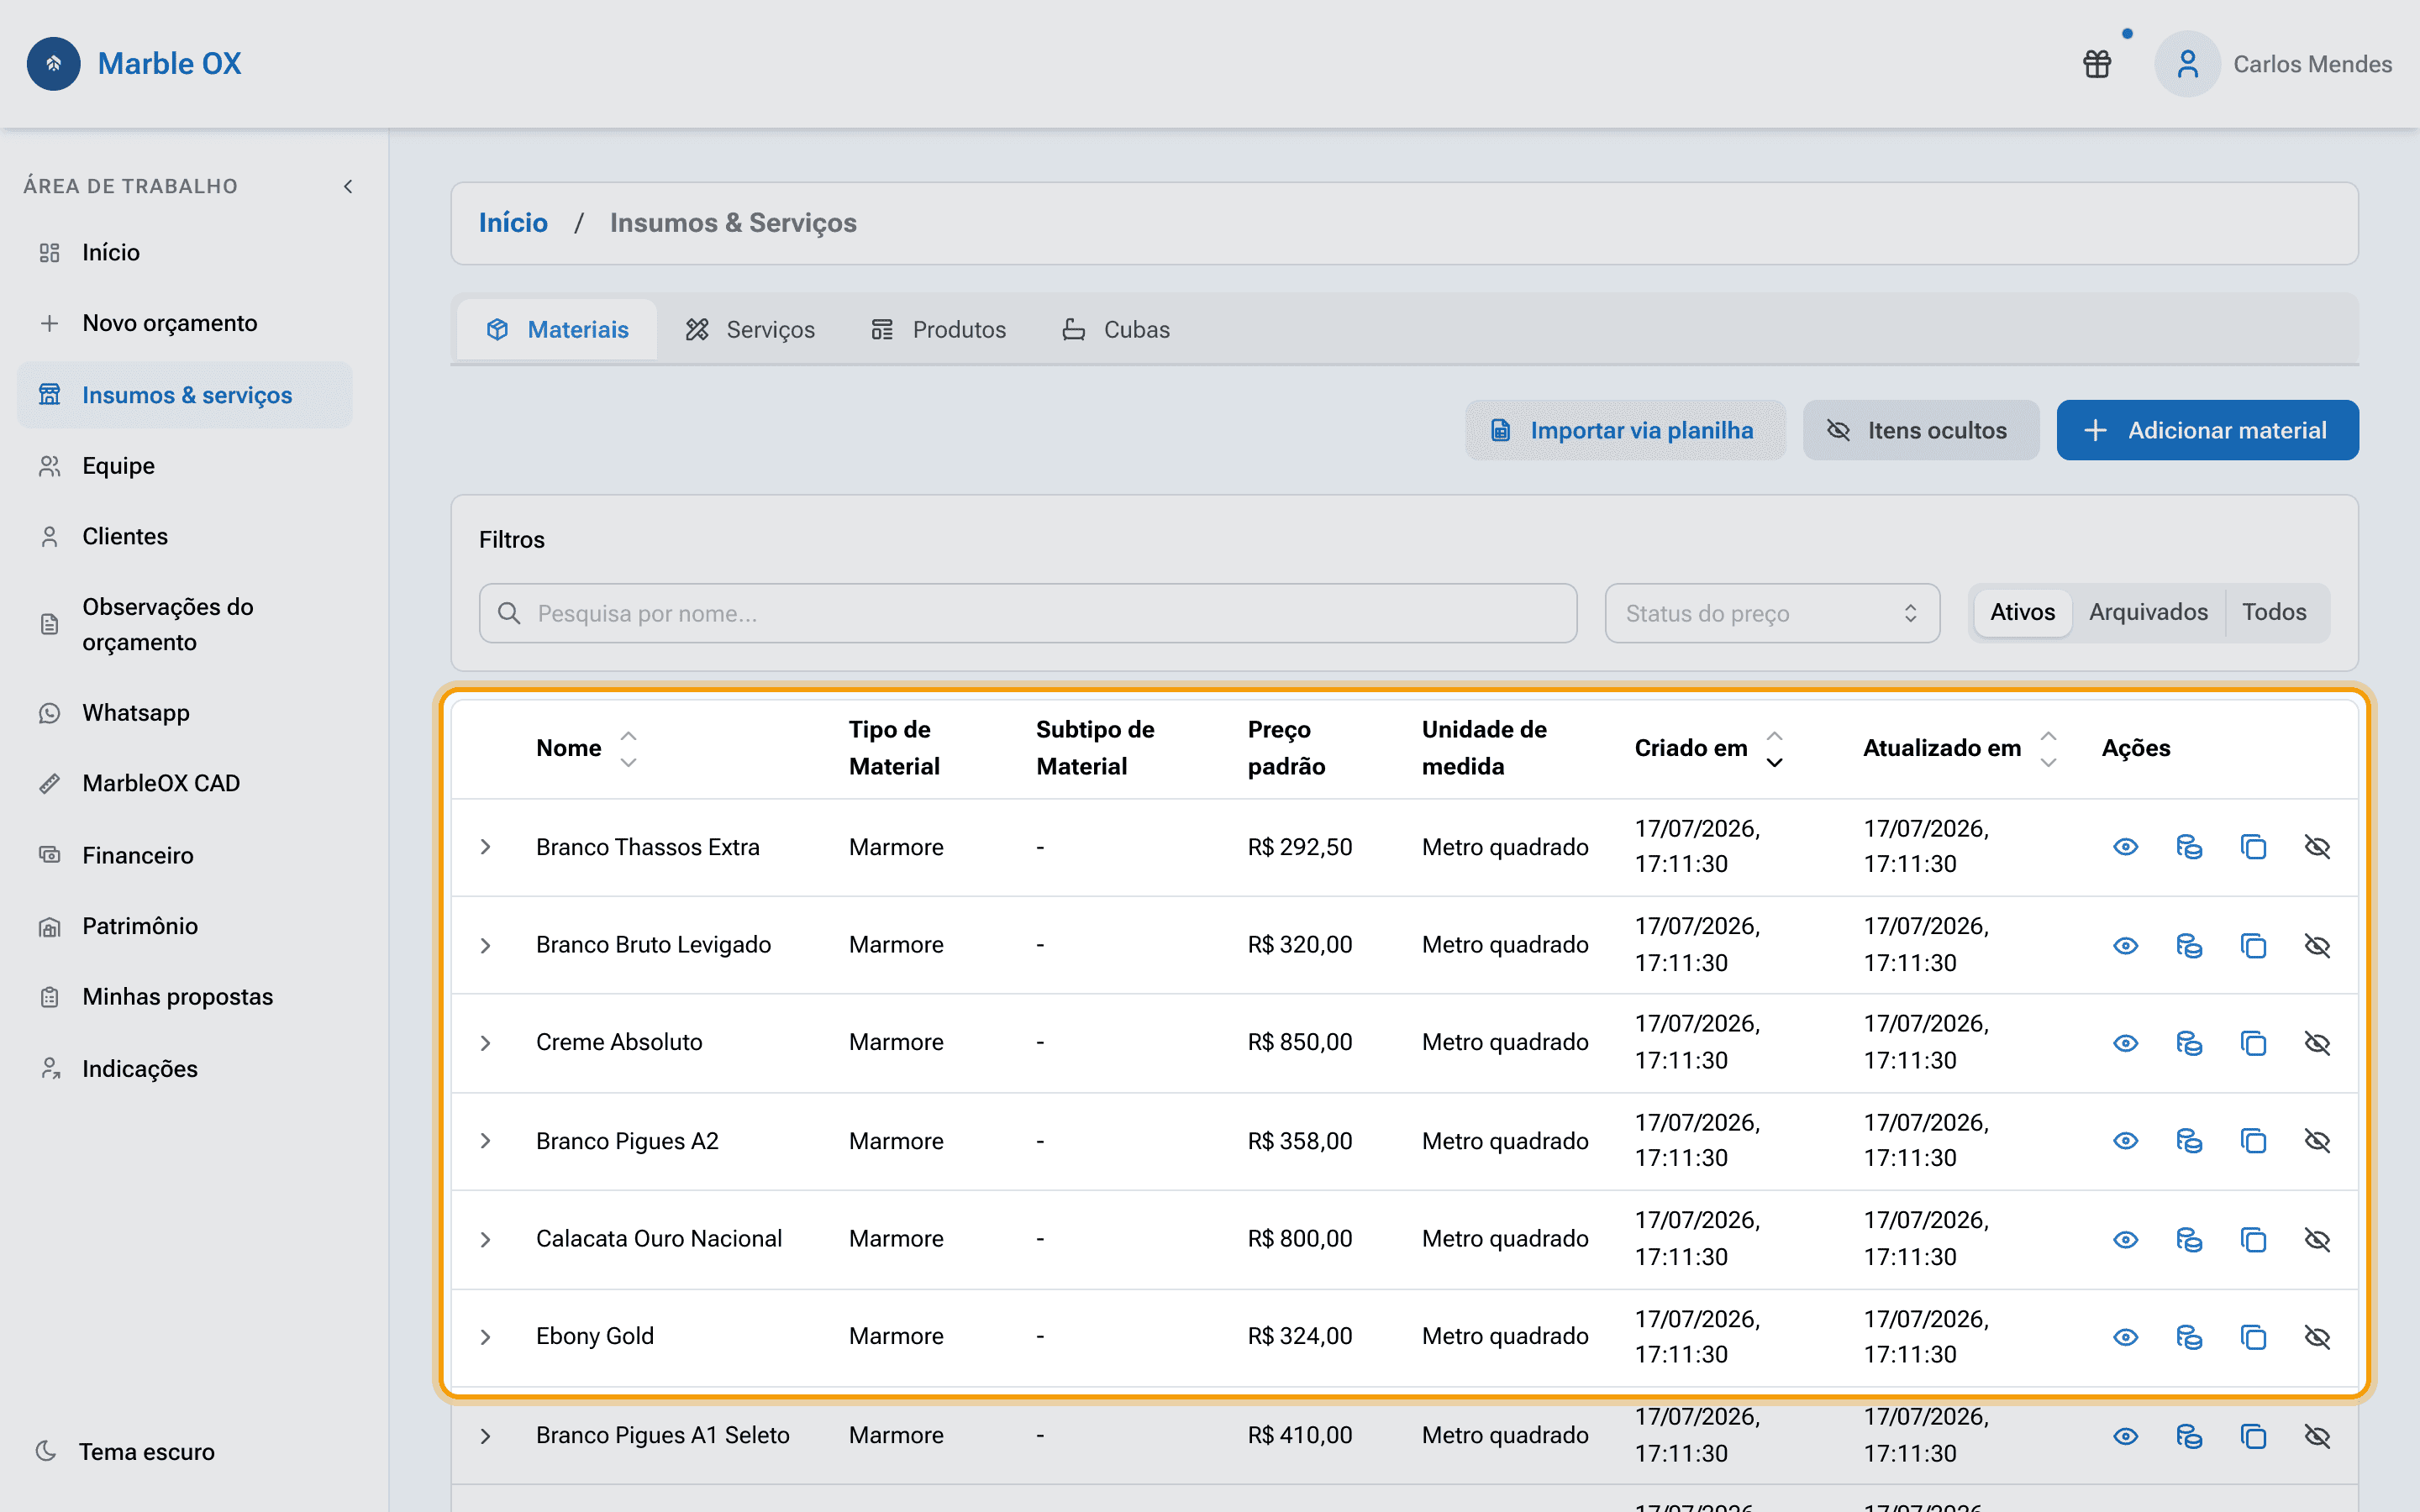This screenshot has width=2420, height=1512.
Task: Expand the Calacata Ouro Nacional row
Action: (x=485, y=1239)
